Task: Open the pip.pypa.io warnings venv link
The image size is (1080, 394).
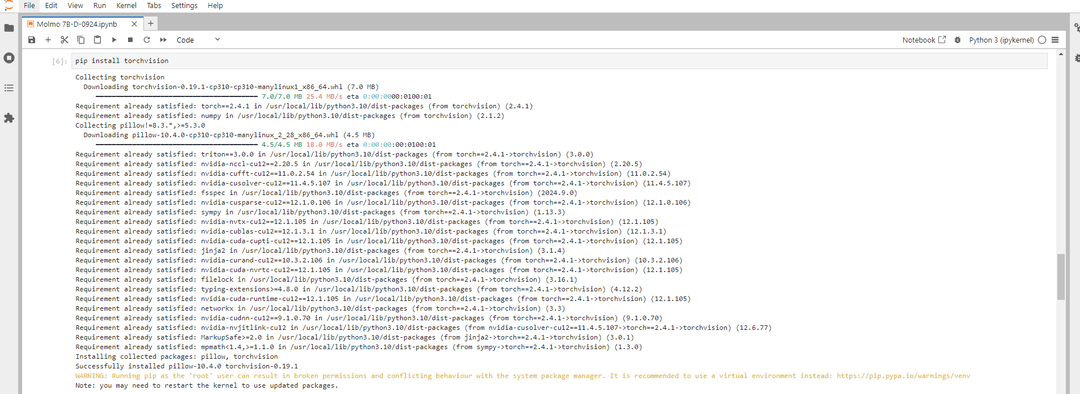Action: pyautogui.click(x=904, y=376)
